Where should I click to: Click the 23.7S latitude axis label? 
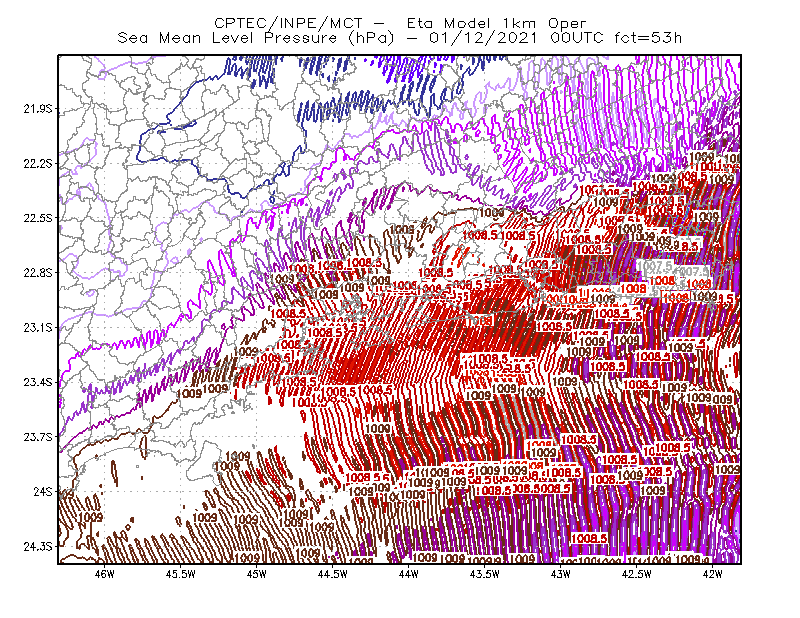tap(38, 437)
